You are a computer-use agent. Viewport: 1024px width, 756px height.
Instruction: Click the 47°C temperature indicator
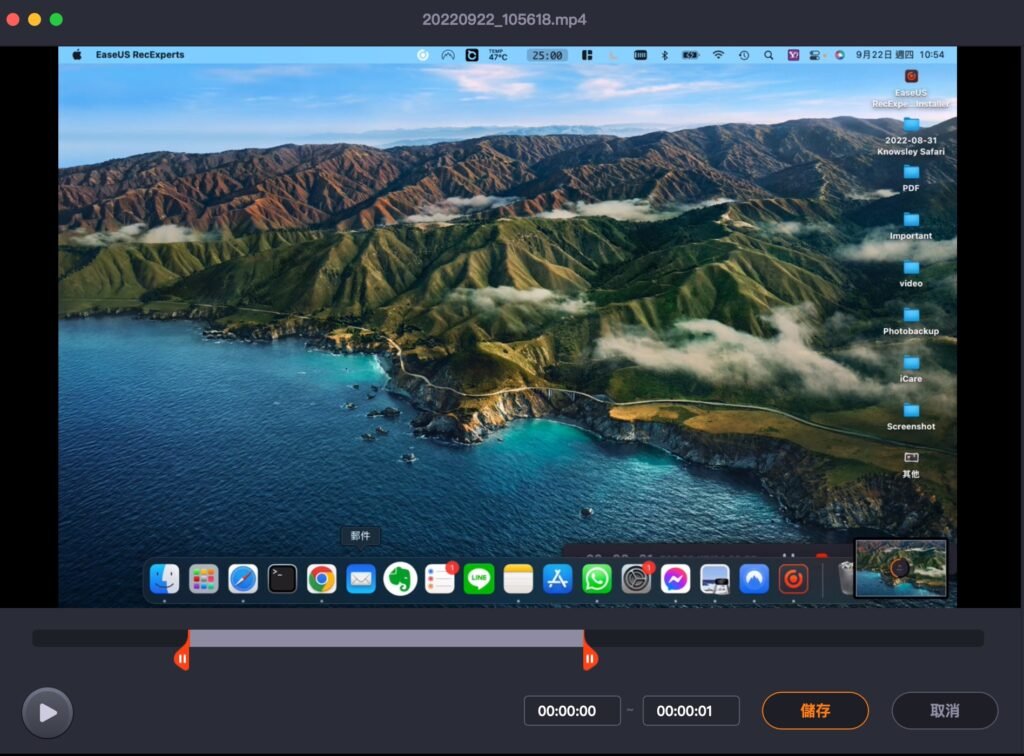[x=498, y=55]
